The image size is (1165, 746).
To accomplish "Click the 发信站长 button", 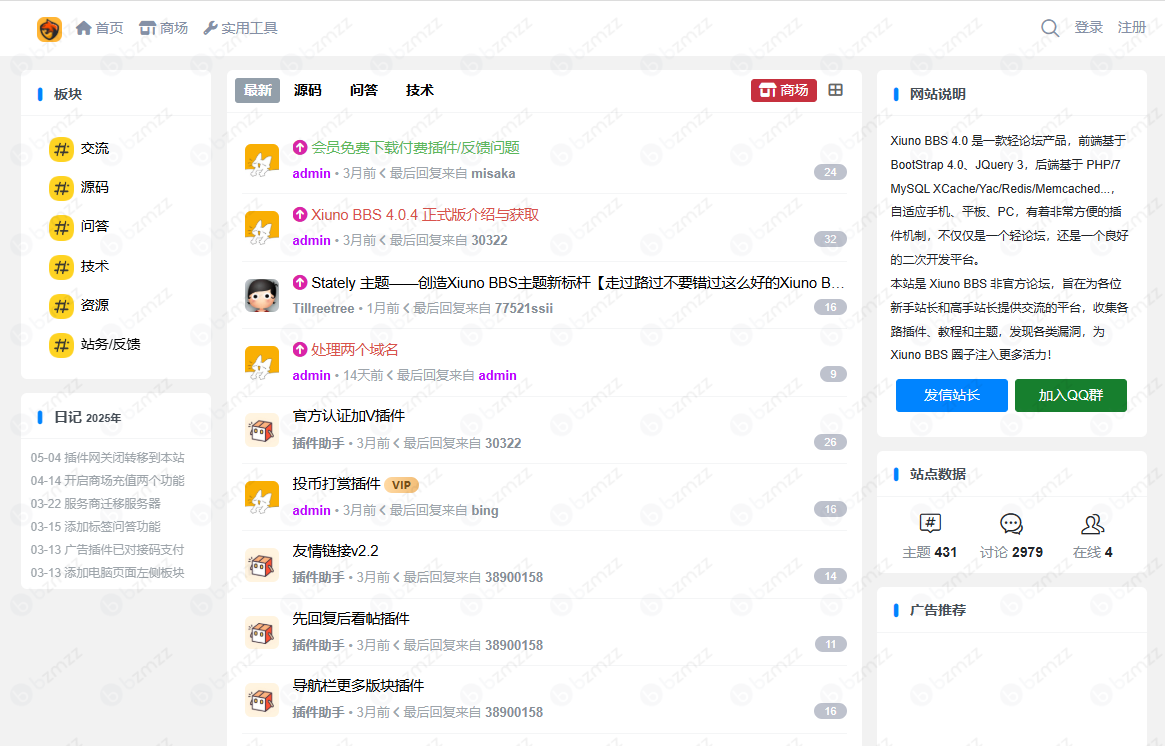I will coord(952,395).
